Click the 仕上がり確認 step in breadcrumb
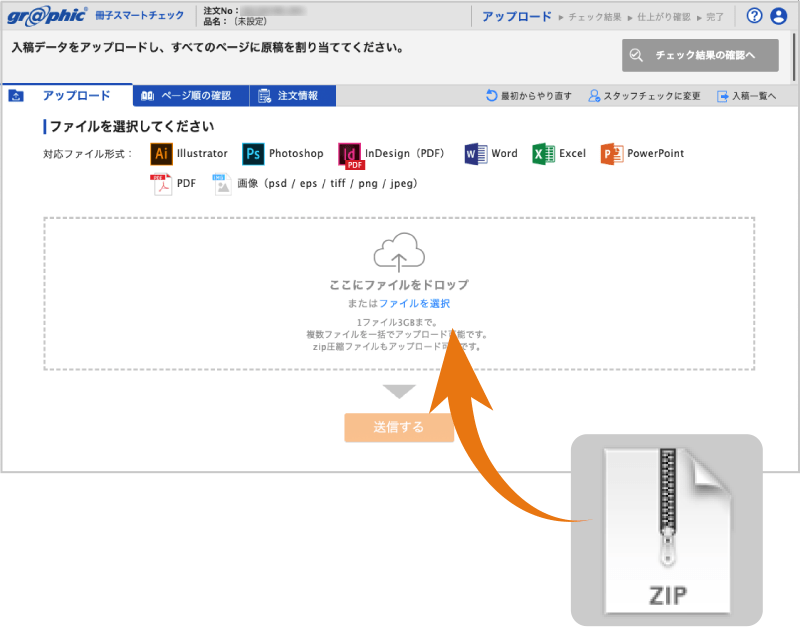 pyautogui.click(x=664, y=17)
